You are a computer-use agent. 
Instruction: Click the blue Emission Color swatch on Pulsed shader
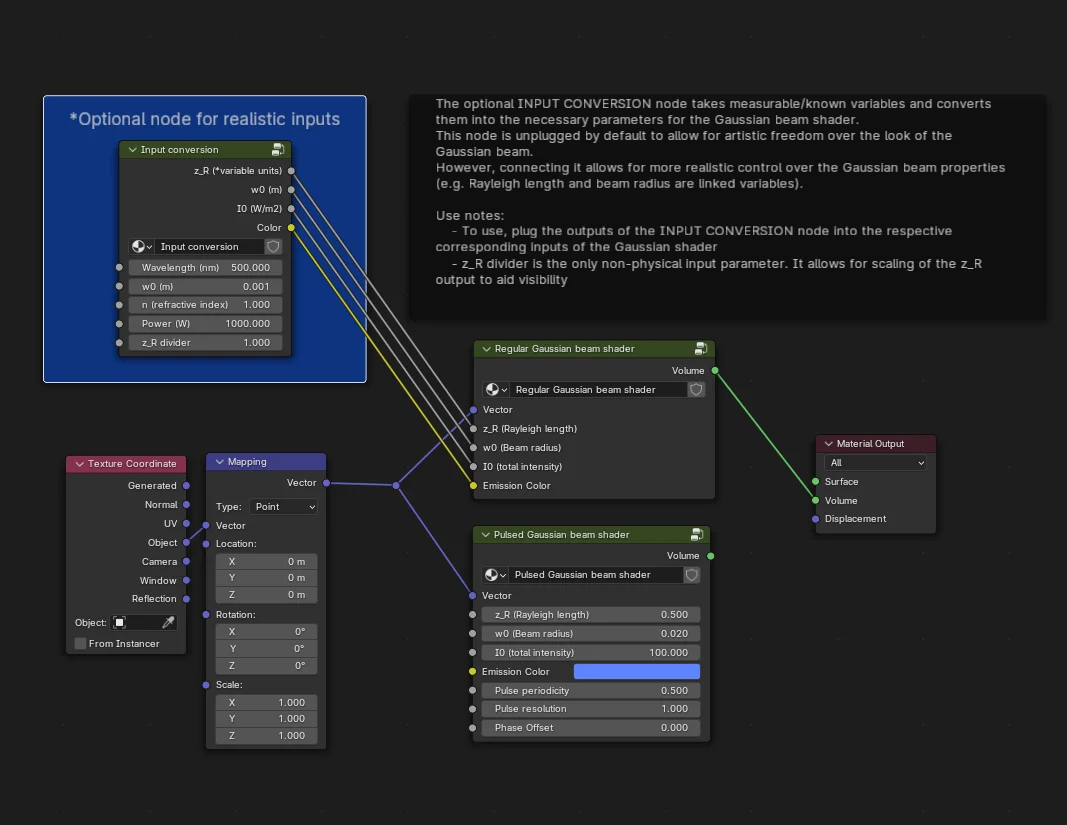pos(637,671)
